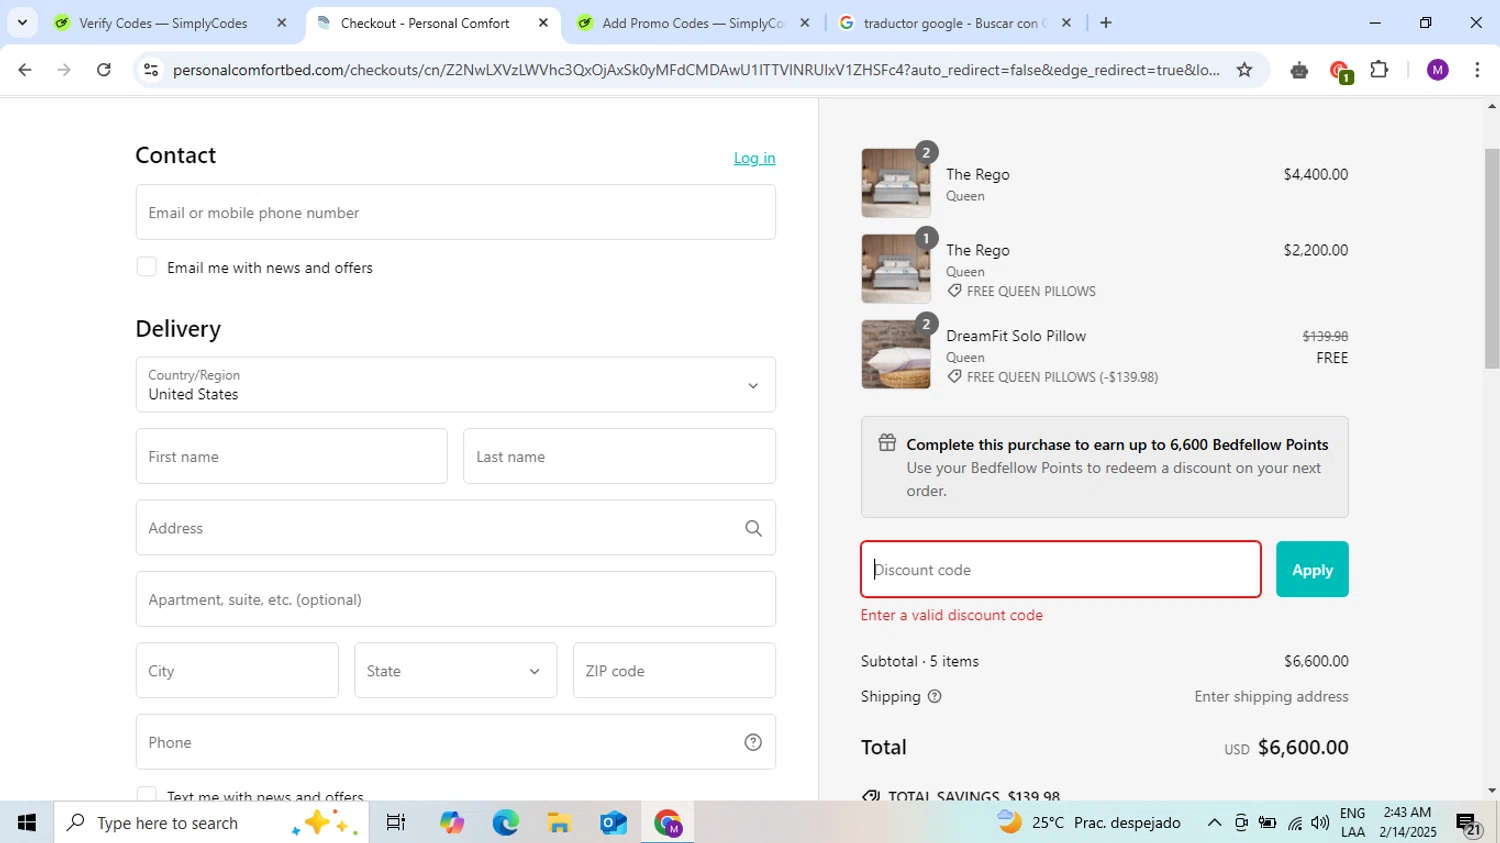Click the Apartment, suite field
1500x843 pixels.
455,599
